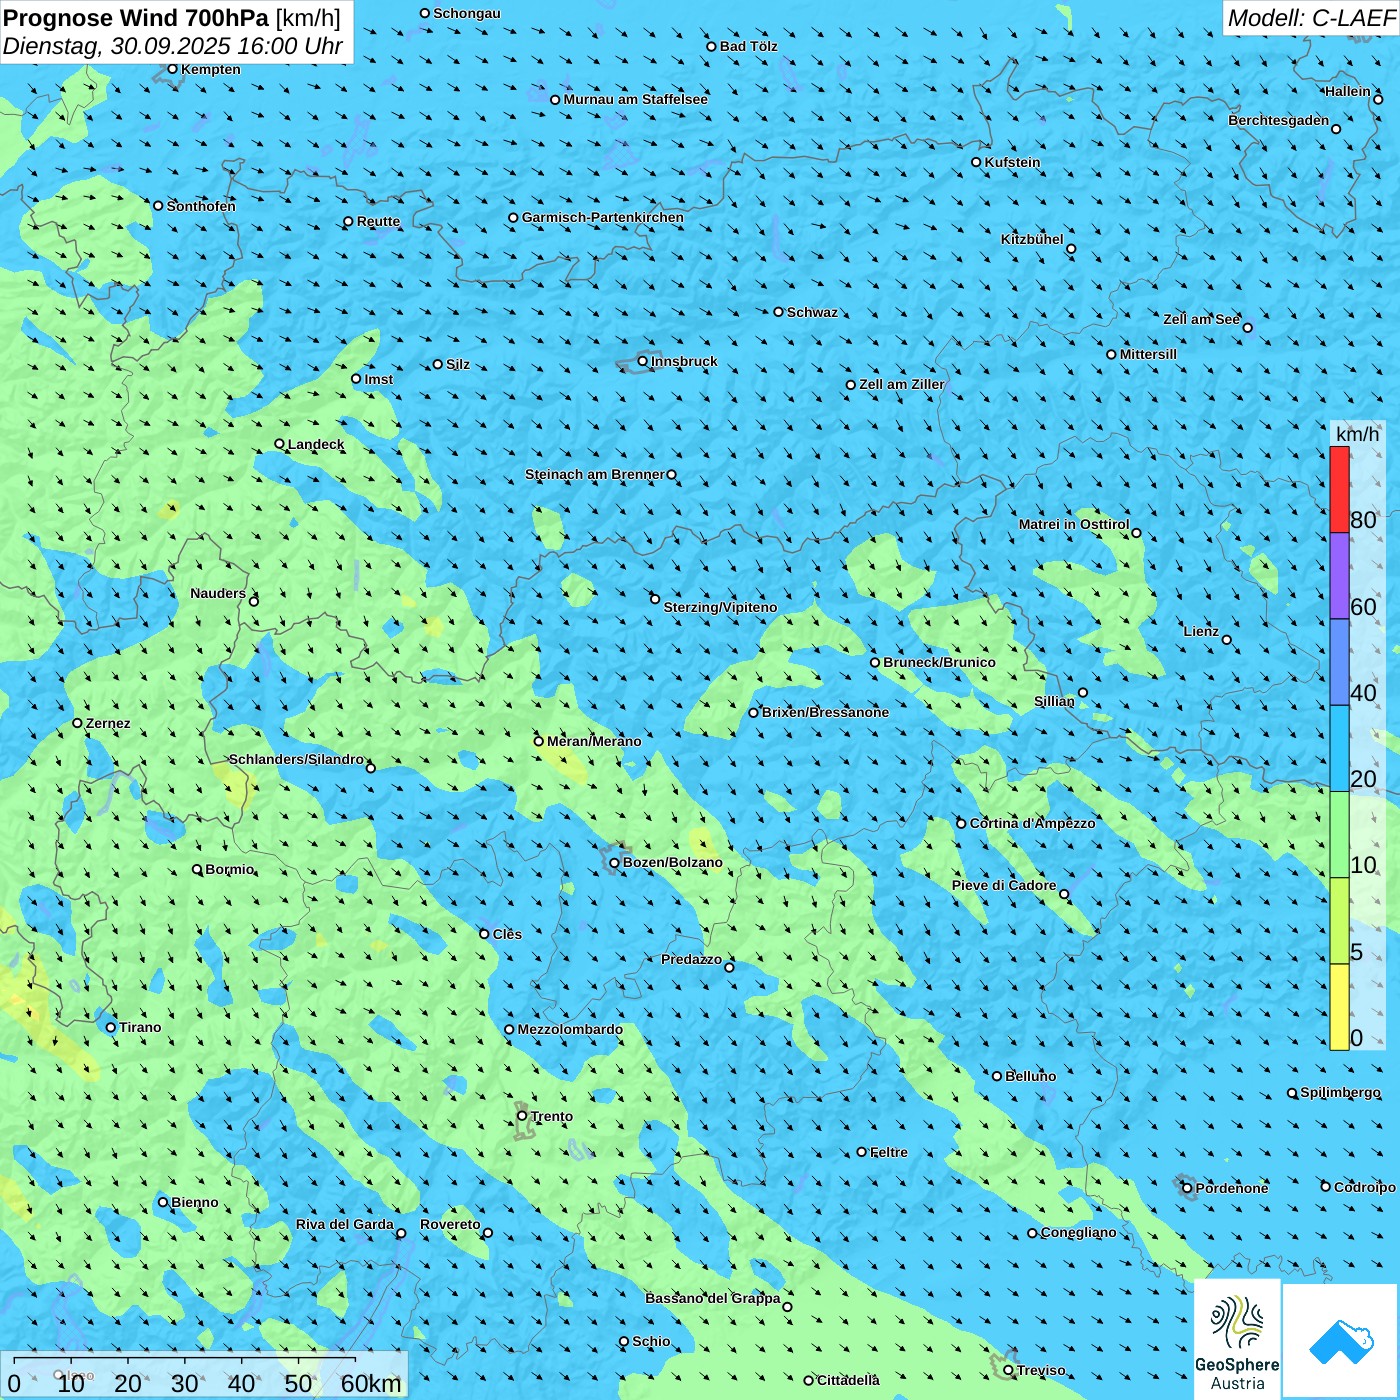Click the 'Bad Tölz' label
The image size is (1400, 1400).
[748, 46]
